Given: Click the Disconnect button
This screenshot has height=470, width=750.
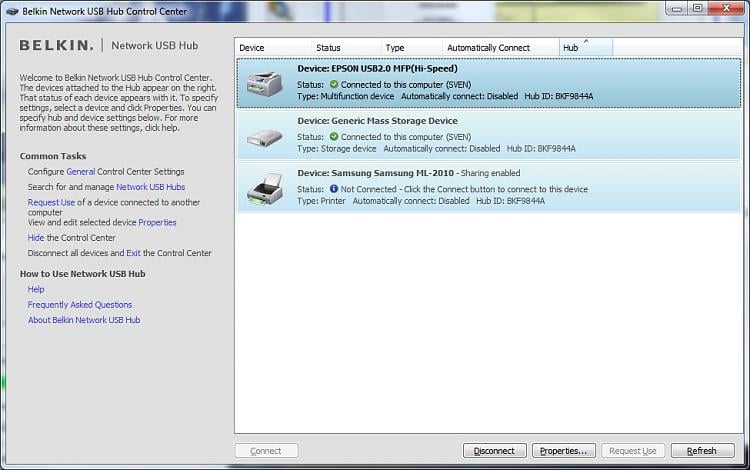Looking at the screenshot, I should [x=495, y=450].
